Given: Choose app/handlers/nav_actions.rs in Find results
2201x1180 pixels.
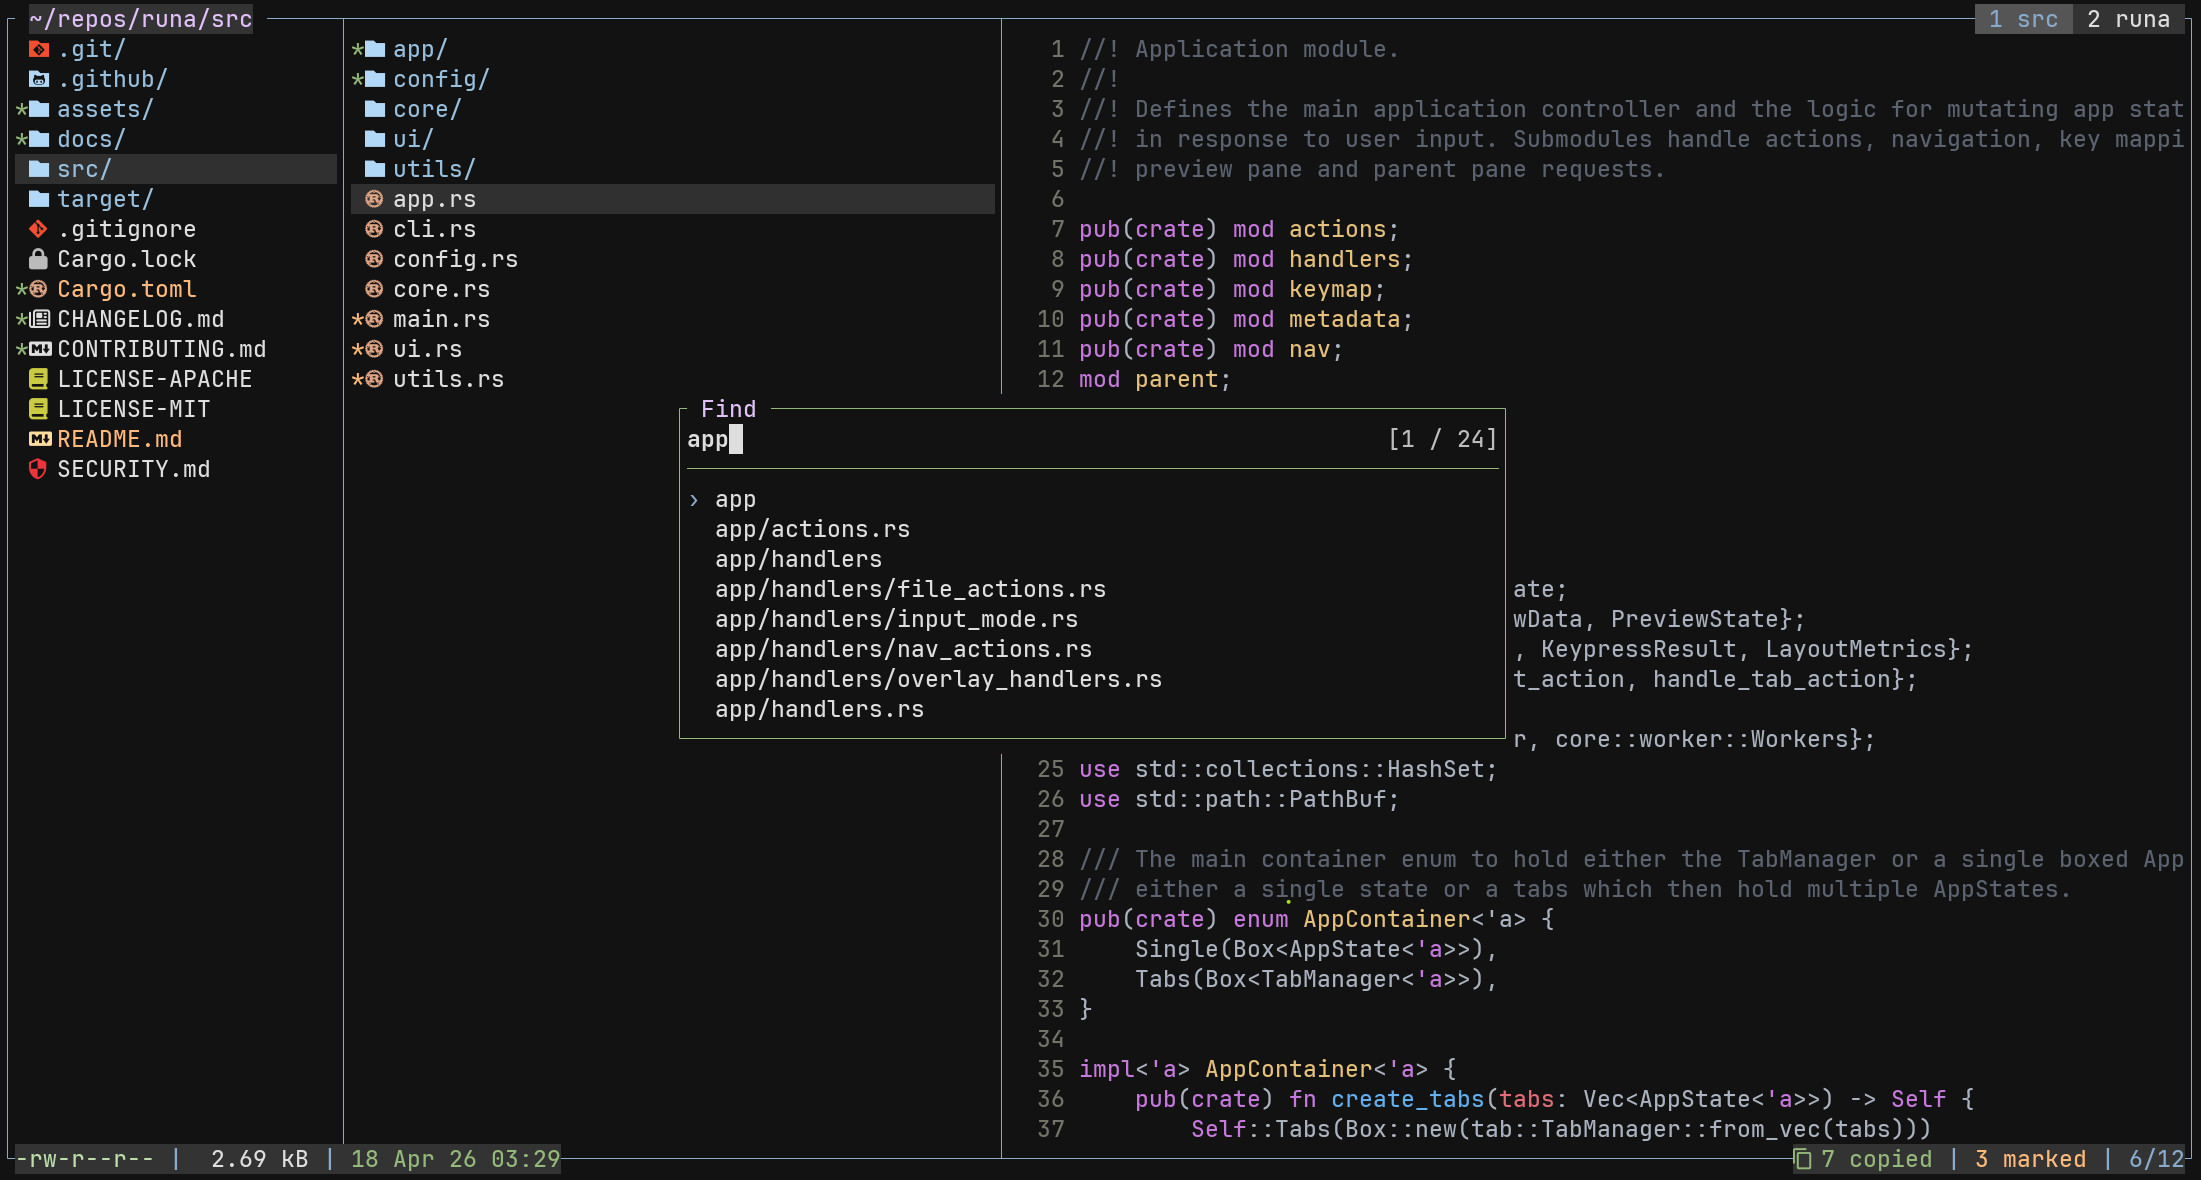Looking at the screenshot, I should click(903, 649).
